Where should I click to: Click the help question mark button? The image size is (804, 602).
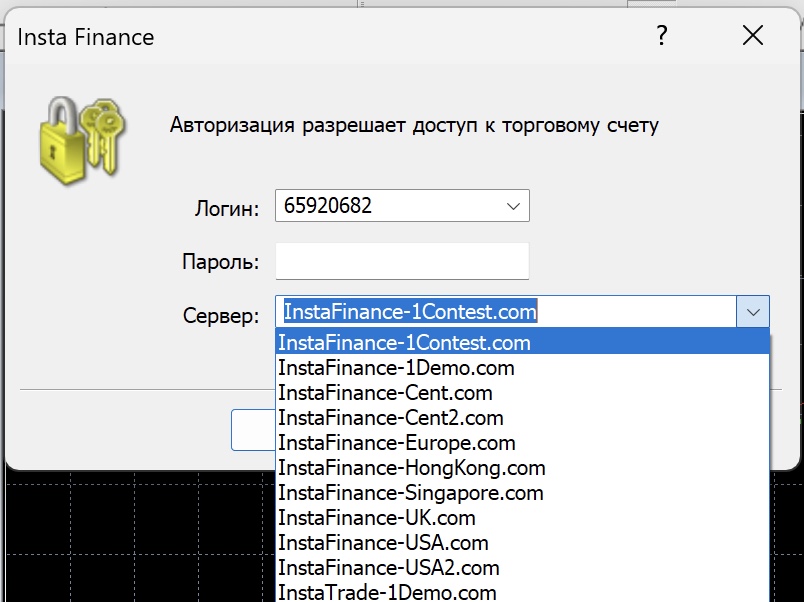[661, 36]
